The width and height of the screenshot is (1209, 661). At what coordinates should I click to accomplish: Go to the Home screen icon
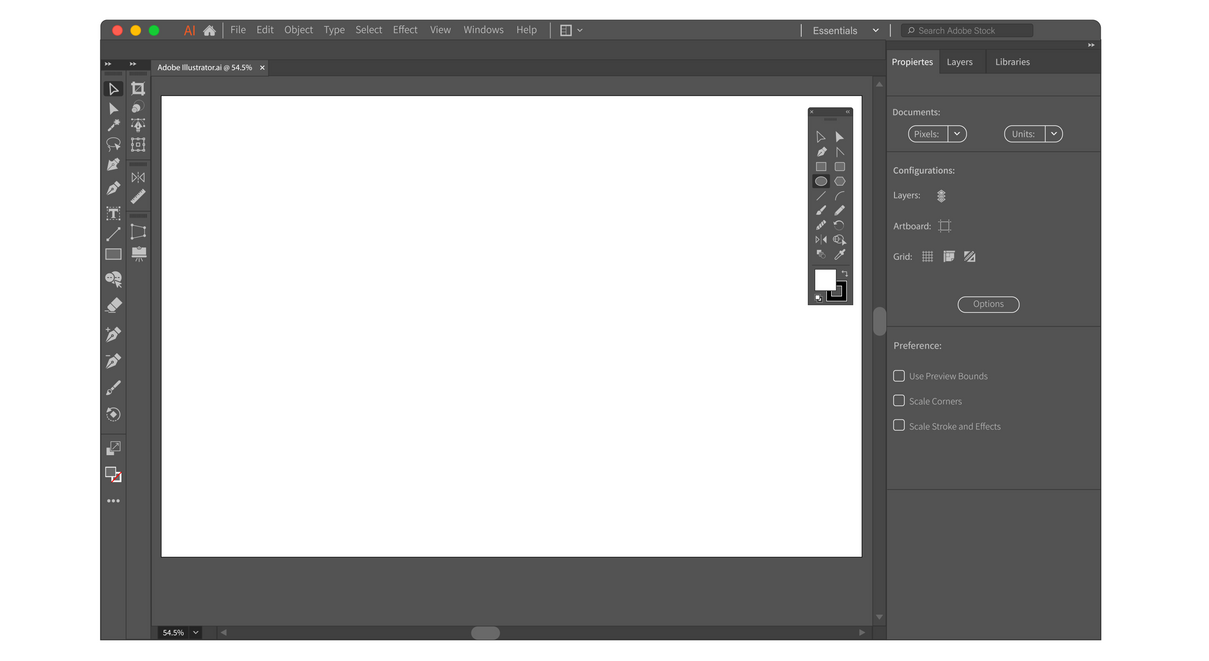[209, 30]
